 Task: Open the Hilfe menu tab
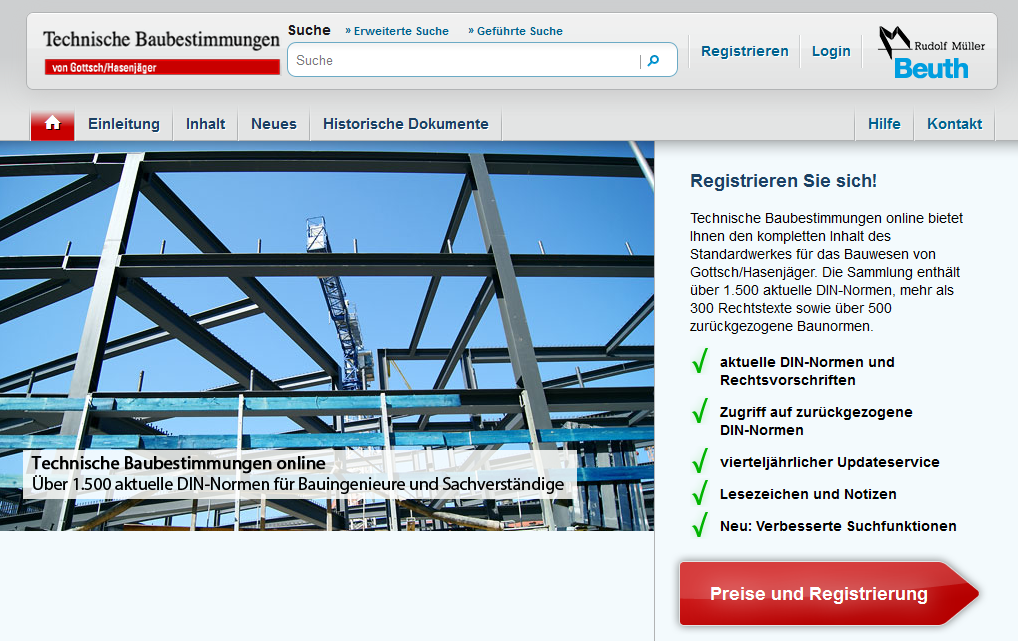pyautogui.click(x=884, y=124)
